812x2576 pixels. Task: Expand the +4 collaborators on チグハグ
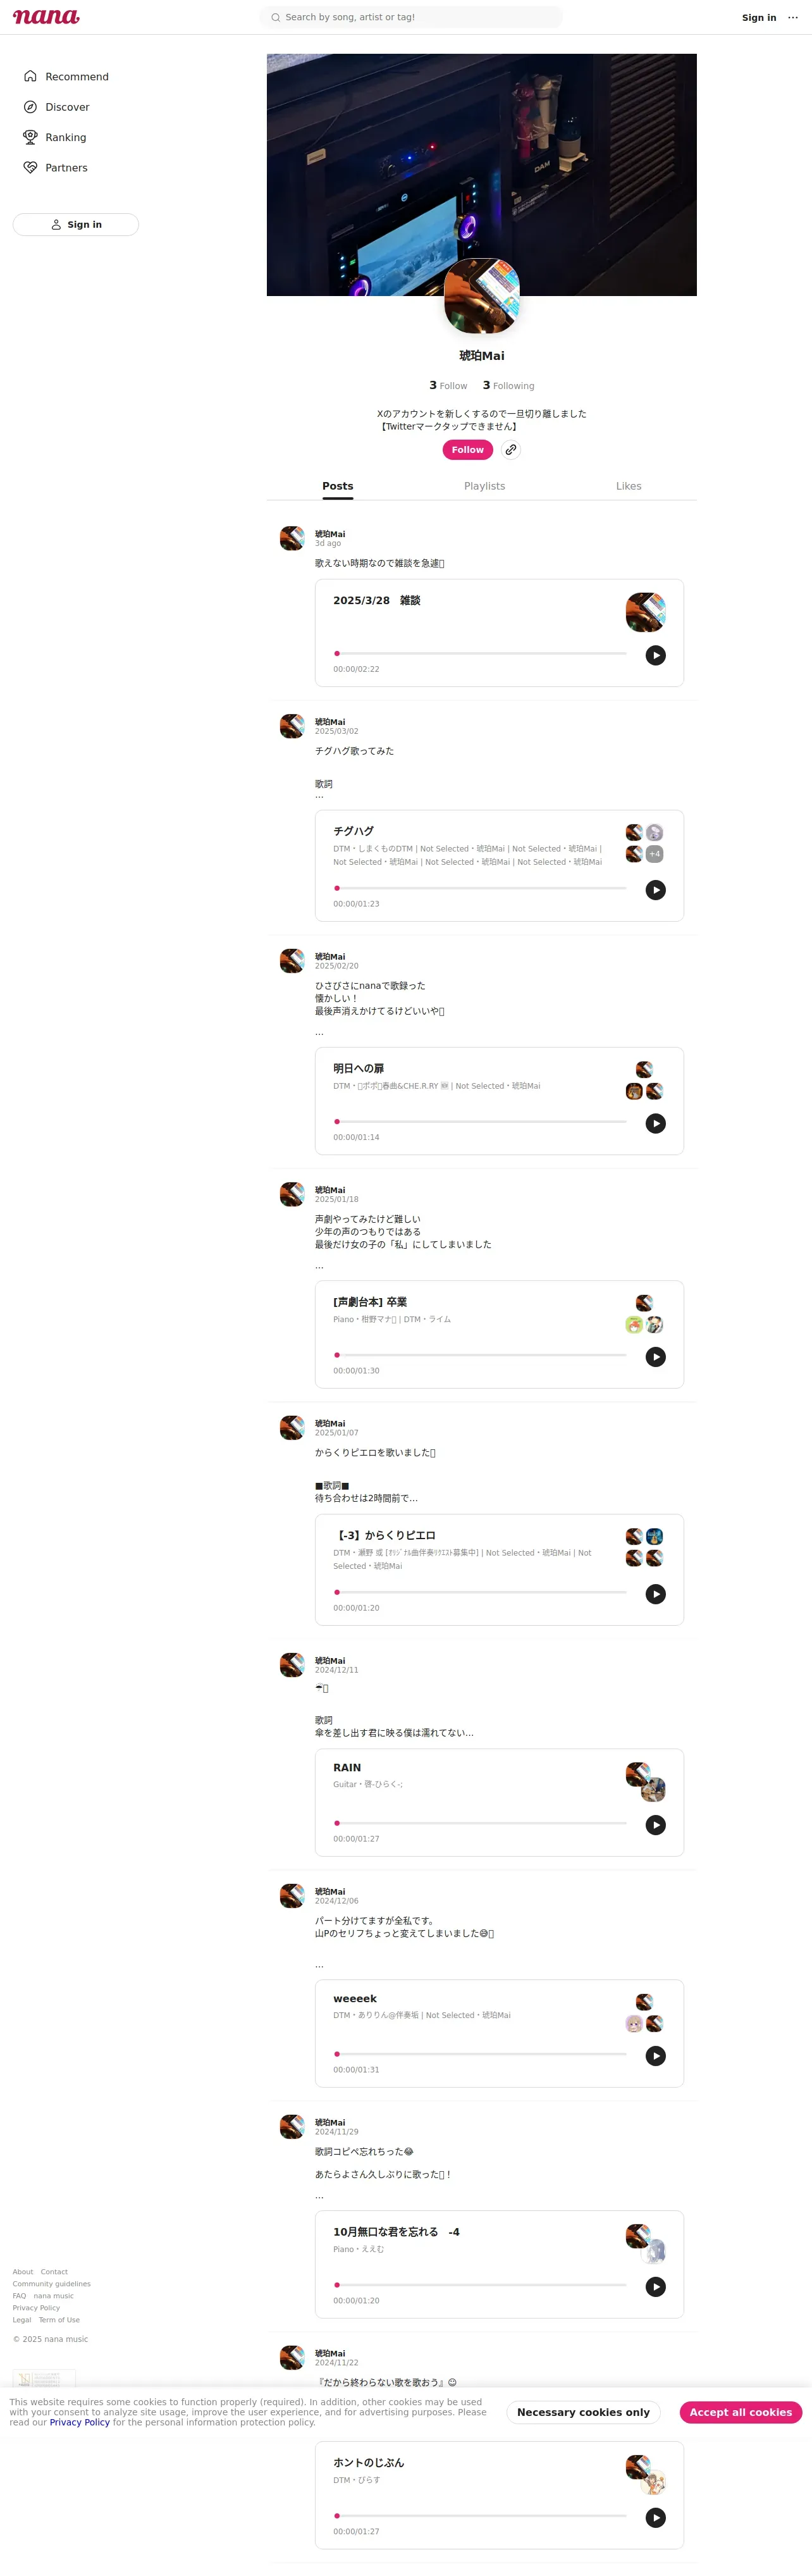coord(655,854)
